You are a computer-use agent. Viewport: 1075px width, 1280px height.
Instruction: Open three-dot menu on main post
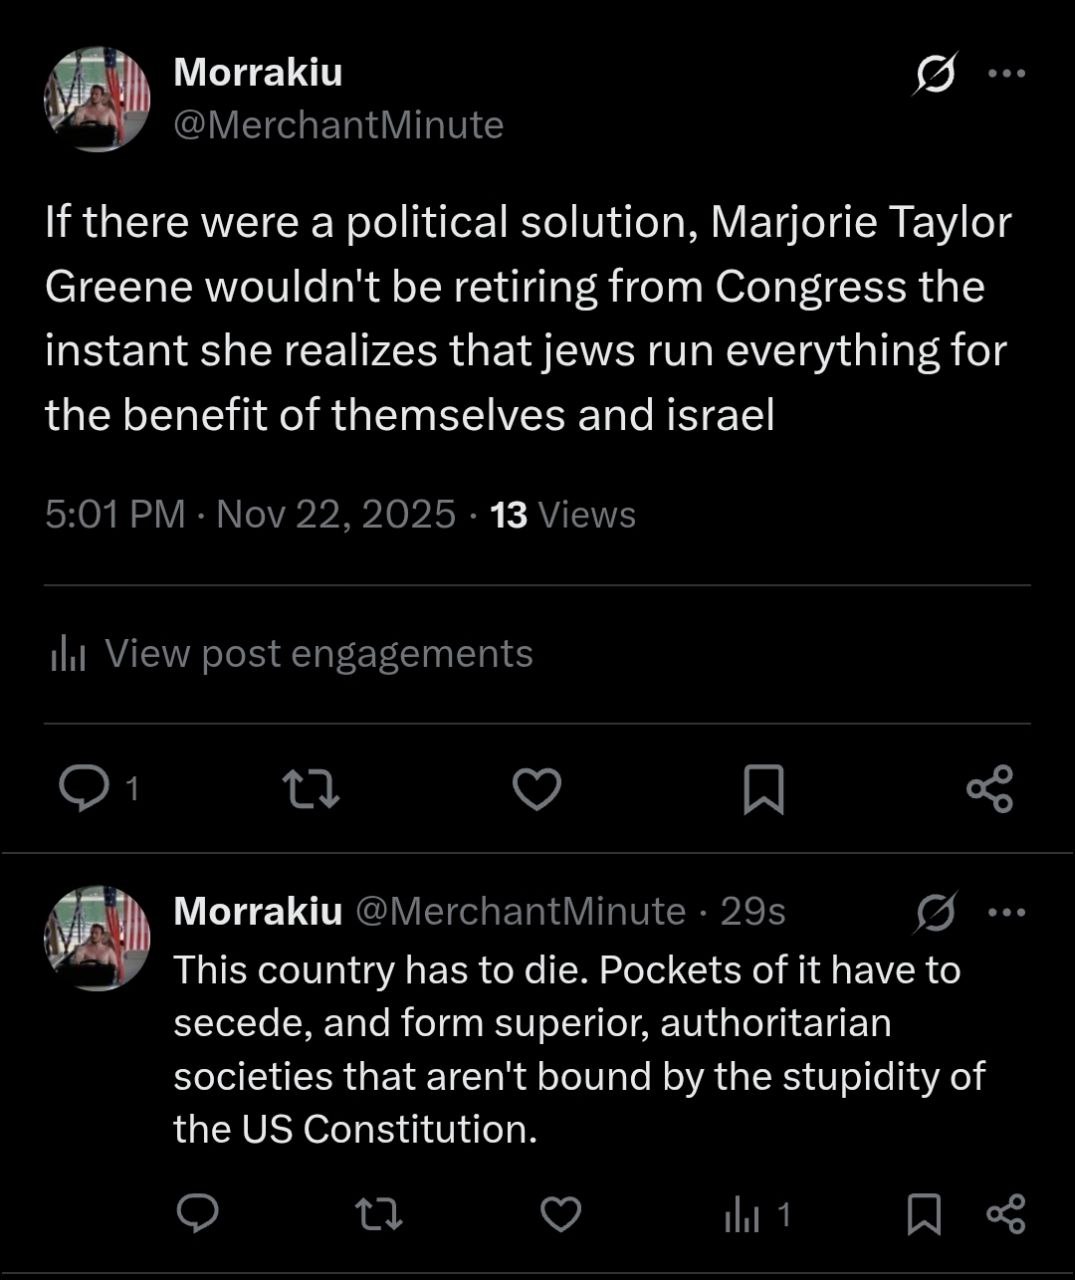[x=1006, y=73]
